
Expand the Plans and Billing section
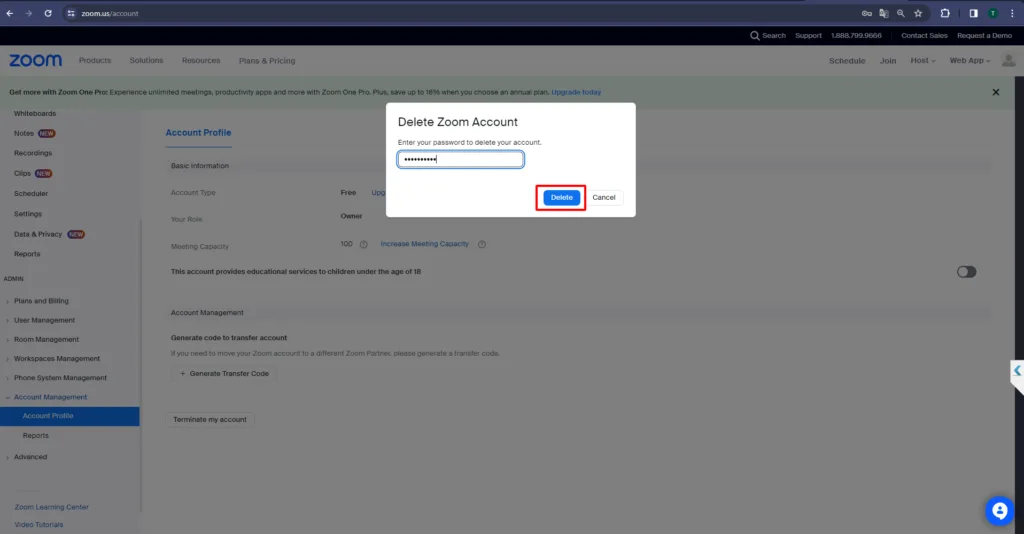click(41, 301)
